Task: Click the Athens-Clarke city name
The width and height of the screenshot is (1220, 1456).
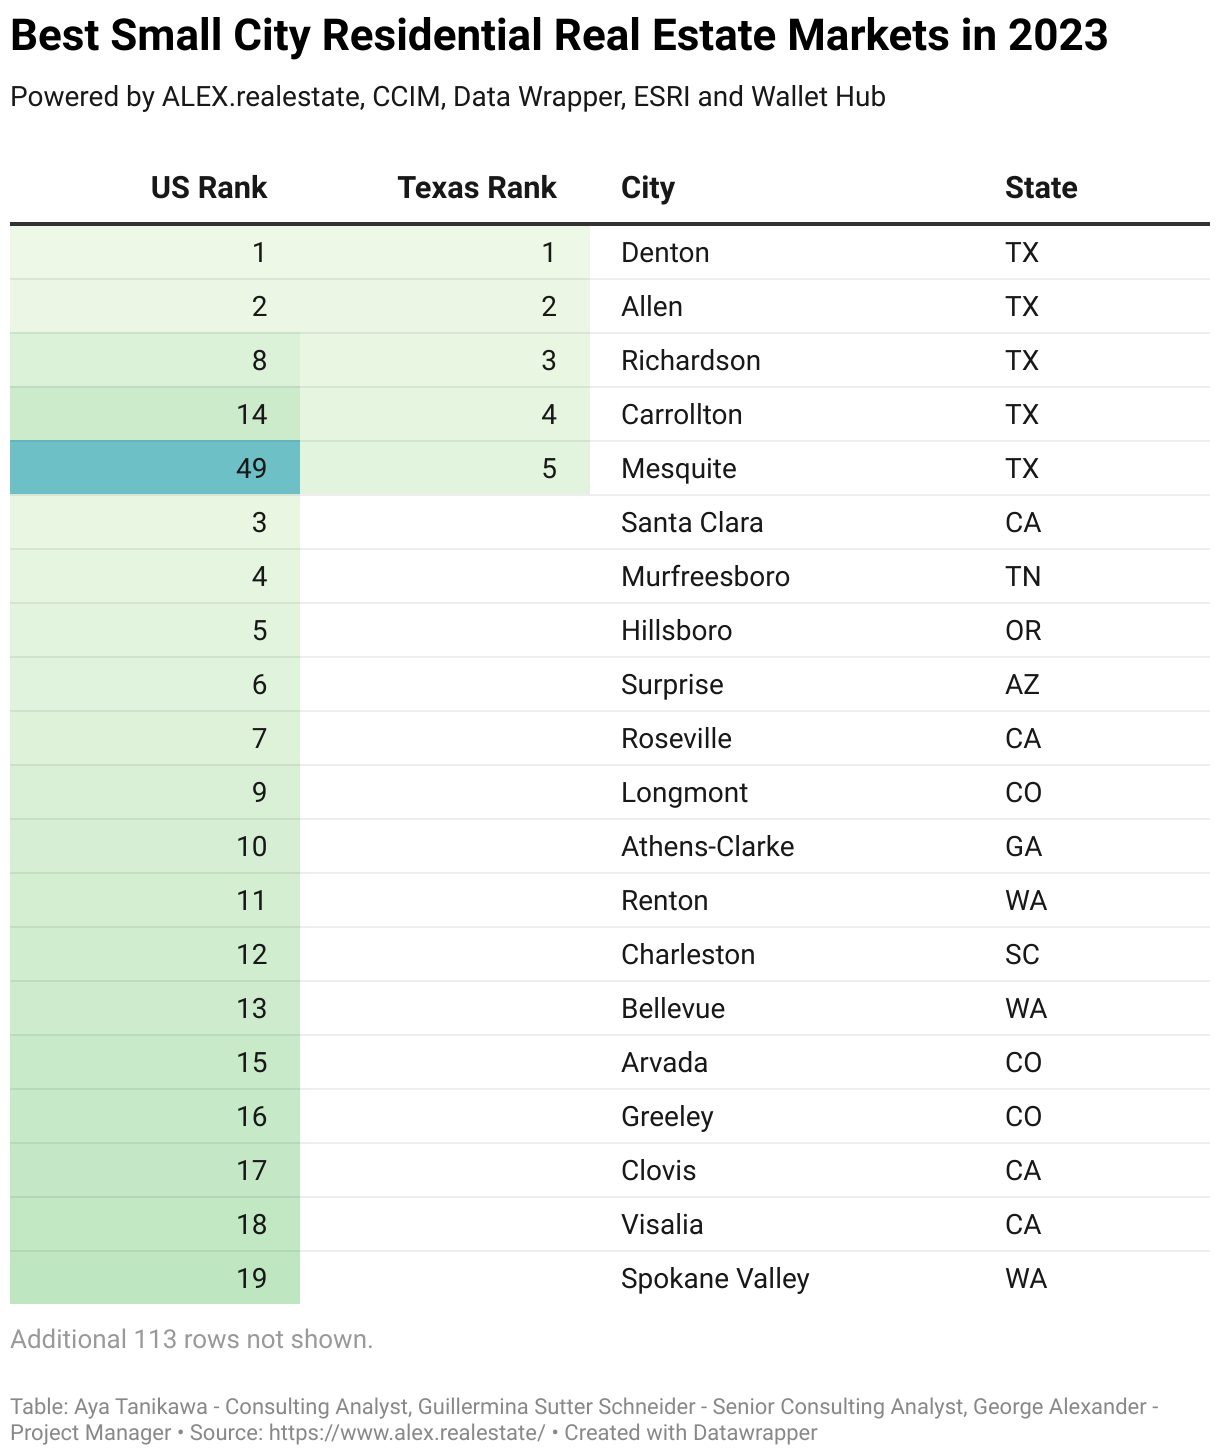Action: (x=707, y=846)
